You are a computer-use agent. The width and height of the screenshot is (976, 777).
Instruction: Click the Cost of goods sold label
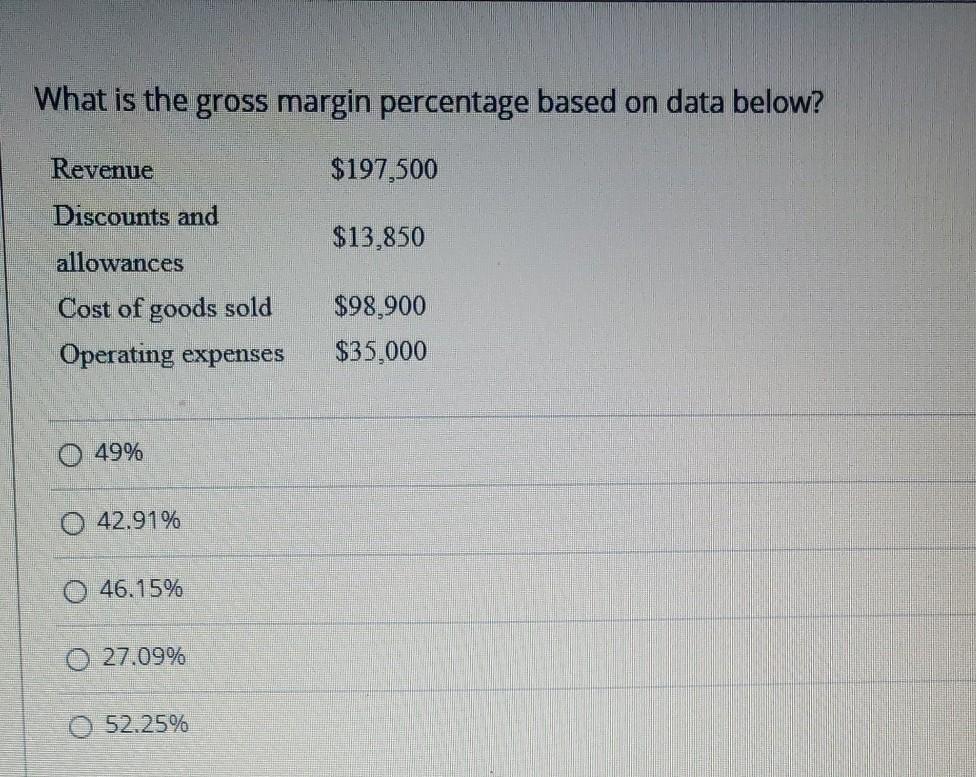(x=166, y=308)
